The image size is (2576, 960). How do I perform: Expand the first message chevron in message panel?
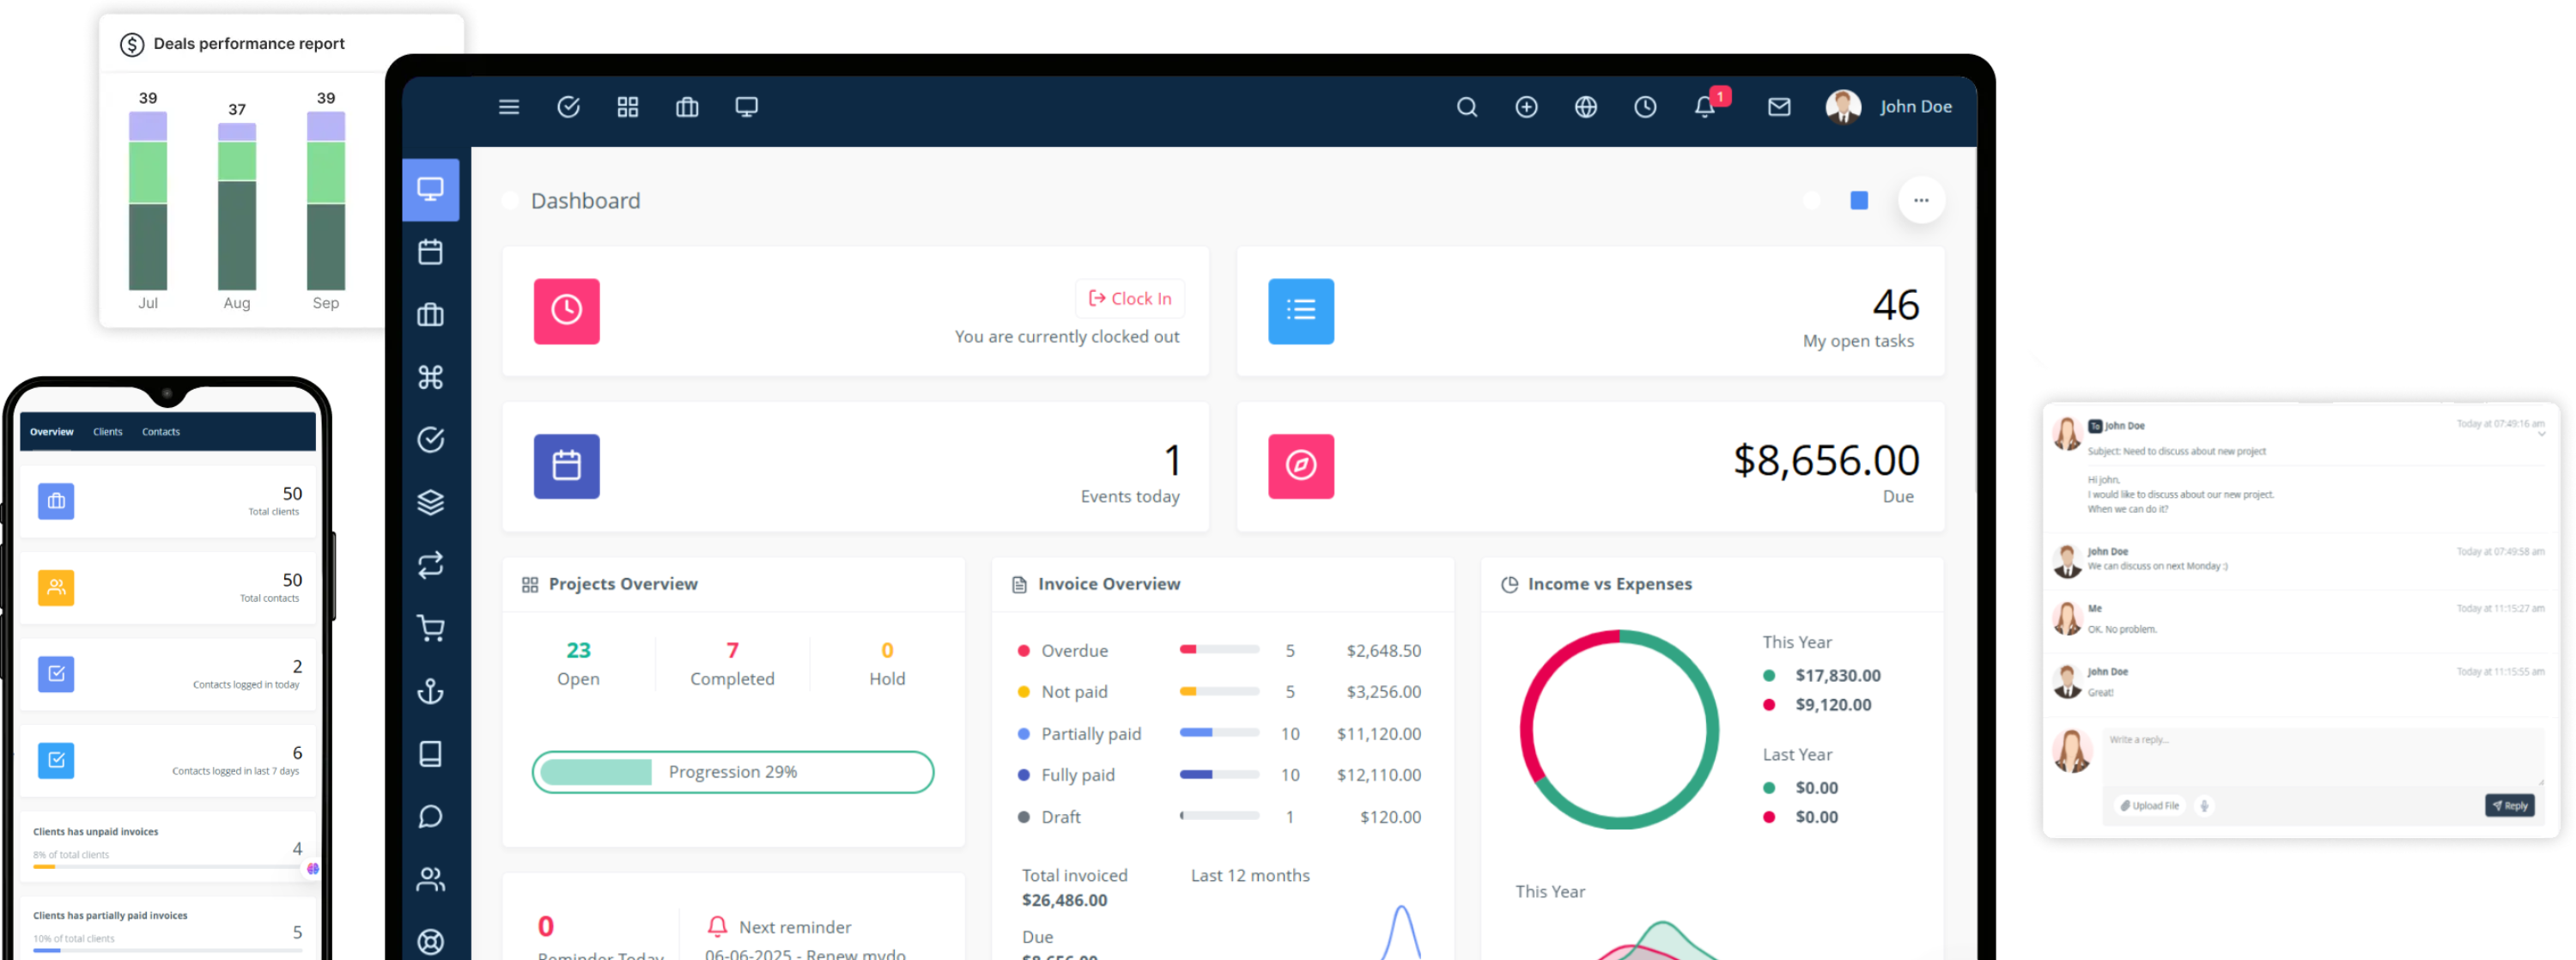click(x=2541, y=434)
